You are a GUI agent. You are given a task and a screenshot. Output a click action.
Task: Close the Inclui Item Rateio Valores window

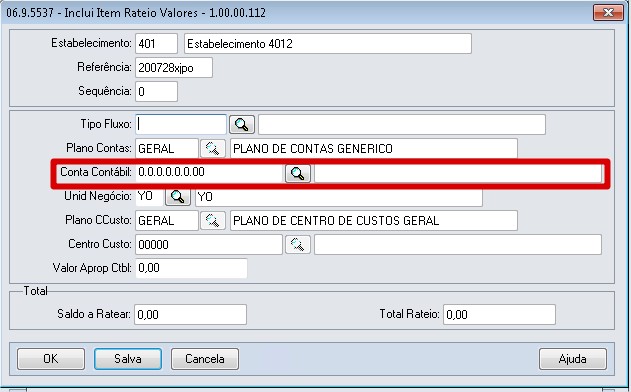click(608, 12)
